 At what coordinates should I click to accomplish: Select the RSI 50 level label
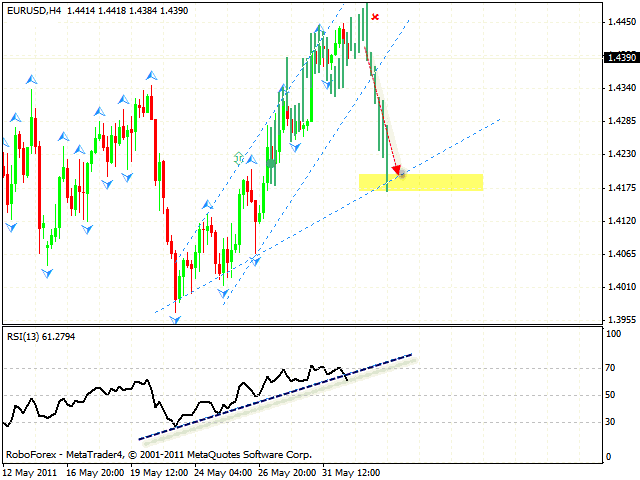click(x=610, y=395)
